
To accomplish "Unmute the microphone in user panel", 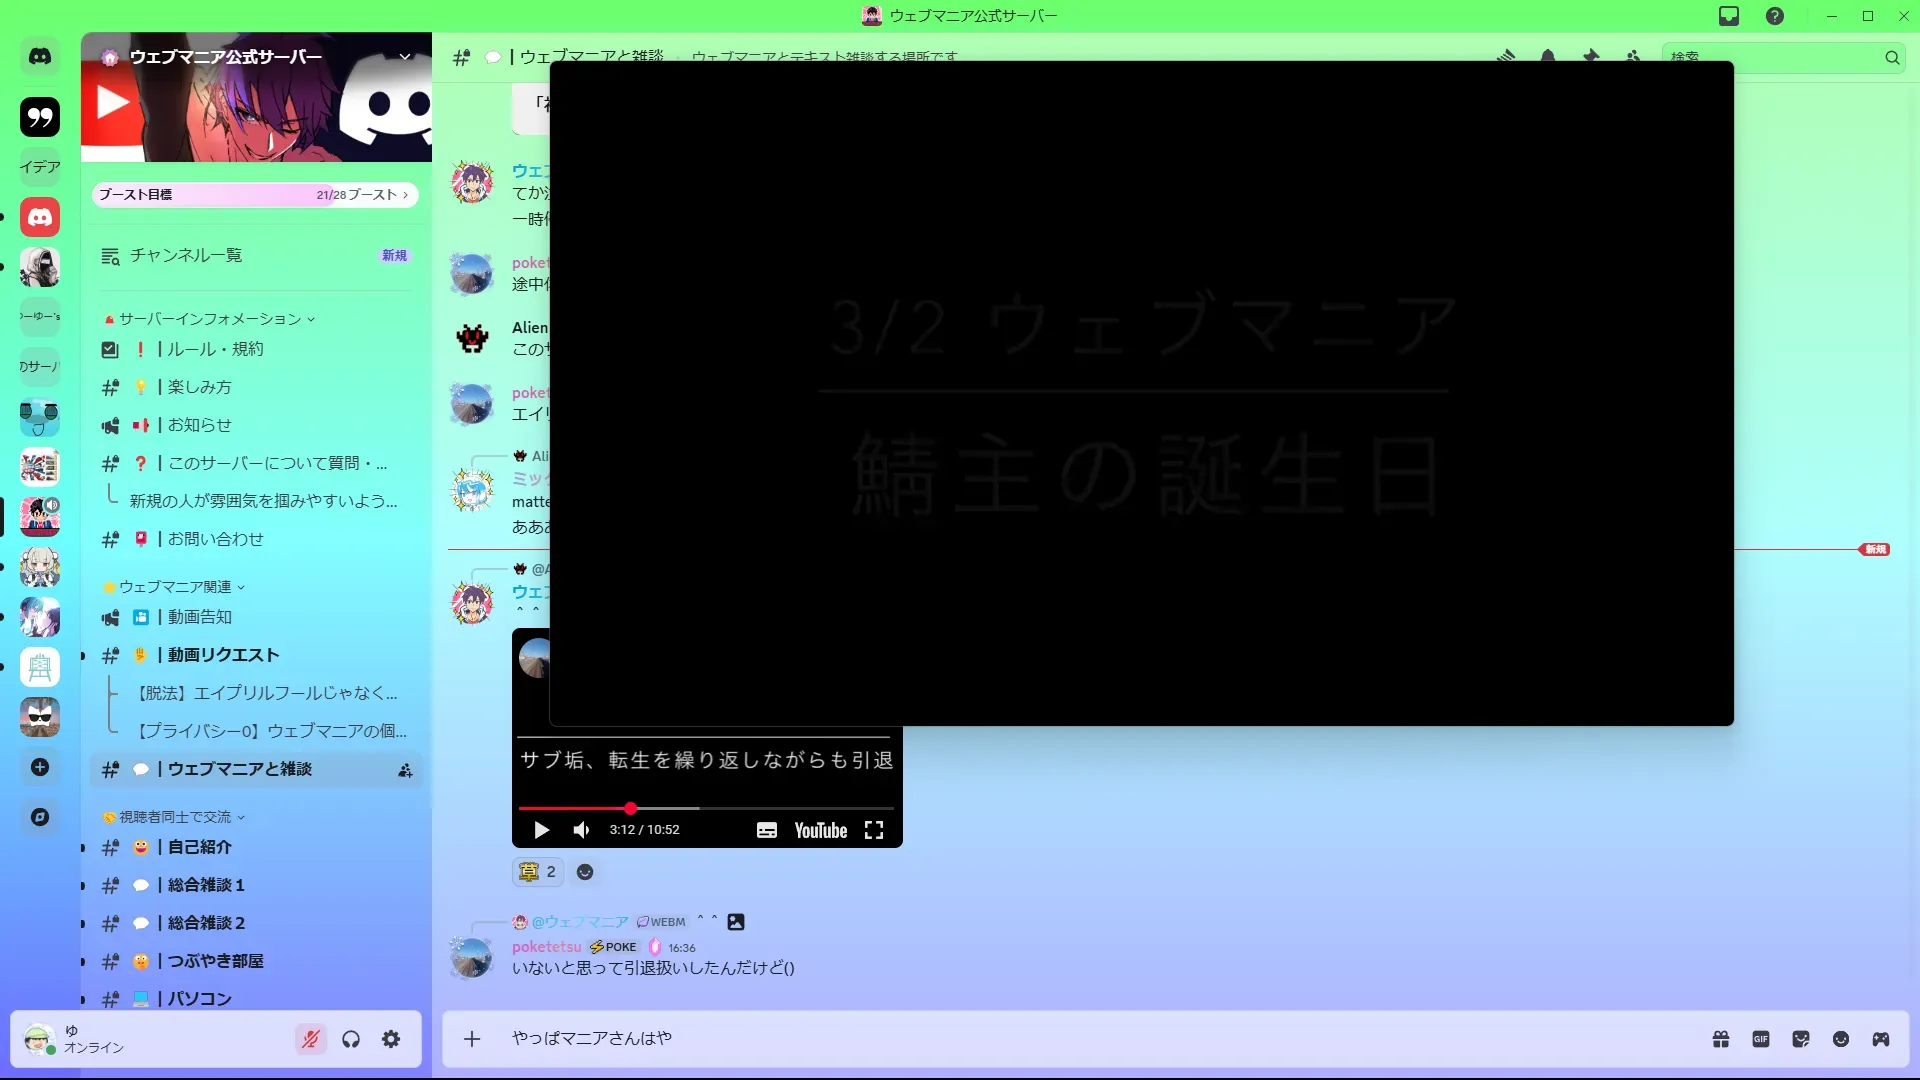I will coord(311,1039).
